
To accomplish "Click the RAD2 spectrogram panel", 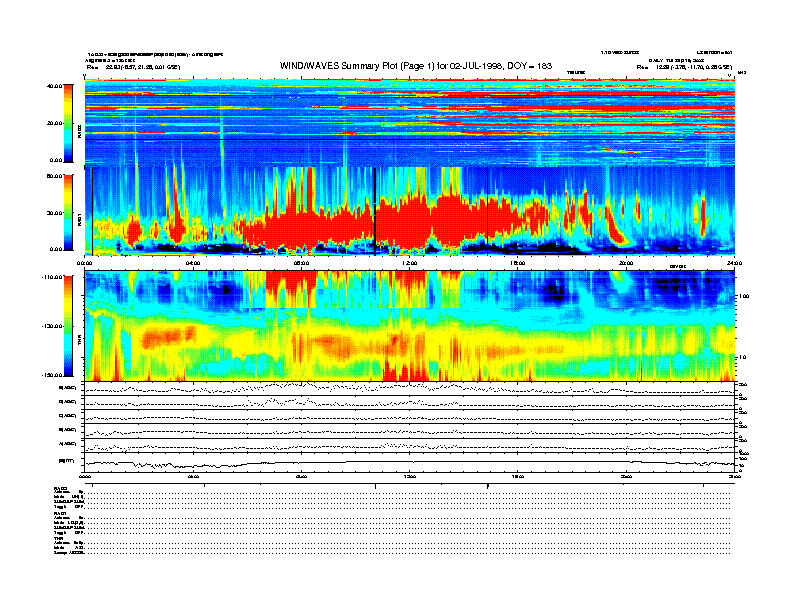I will pyautogui.click(x=409, y=123).
